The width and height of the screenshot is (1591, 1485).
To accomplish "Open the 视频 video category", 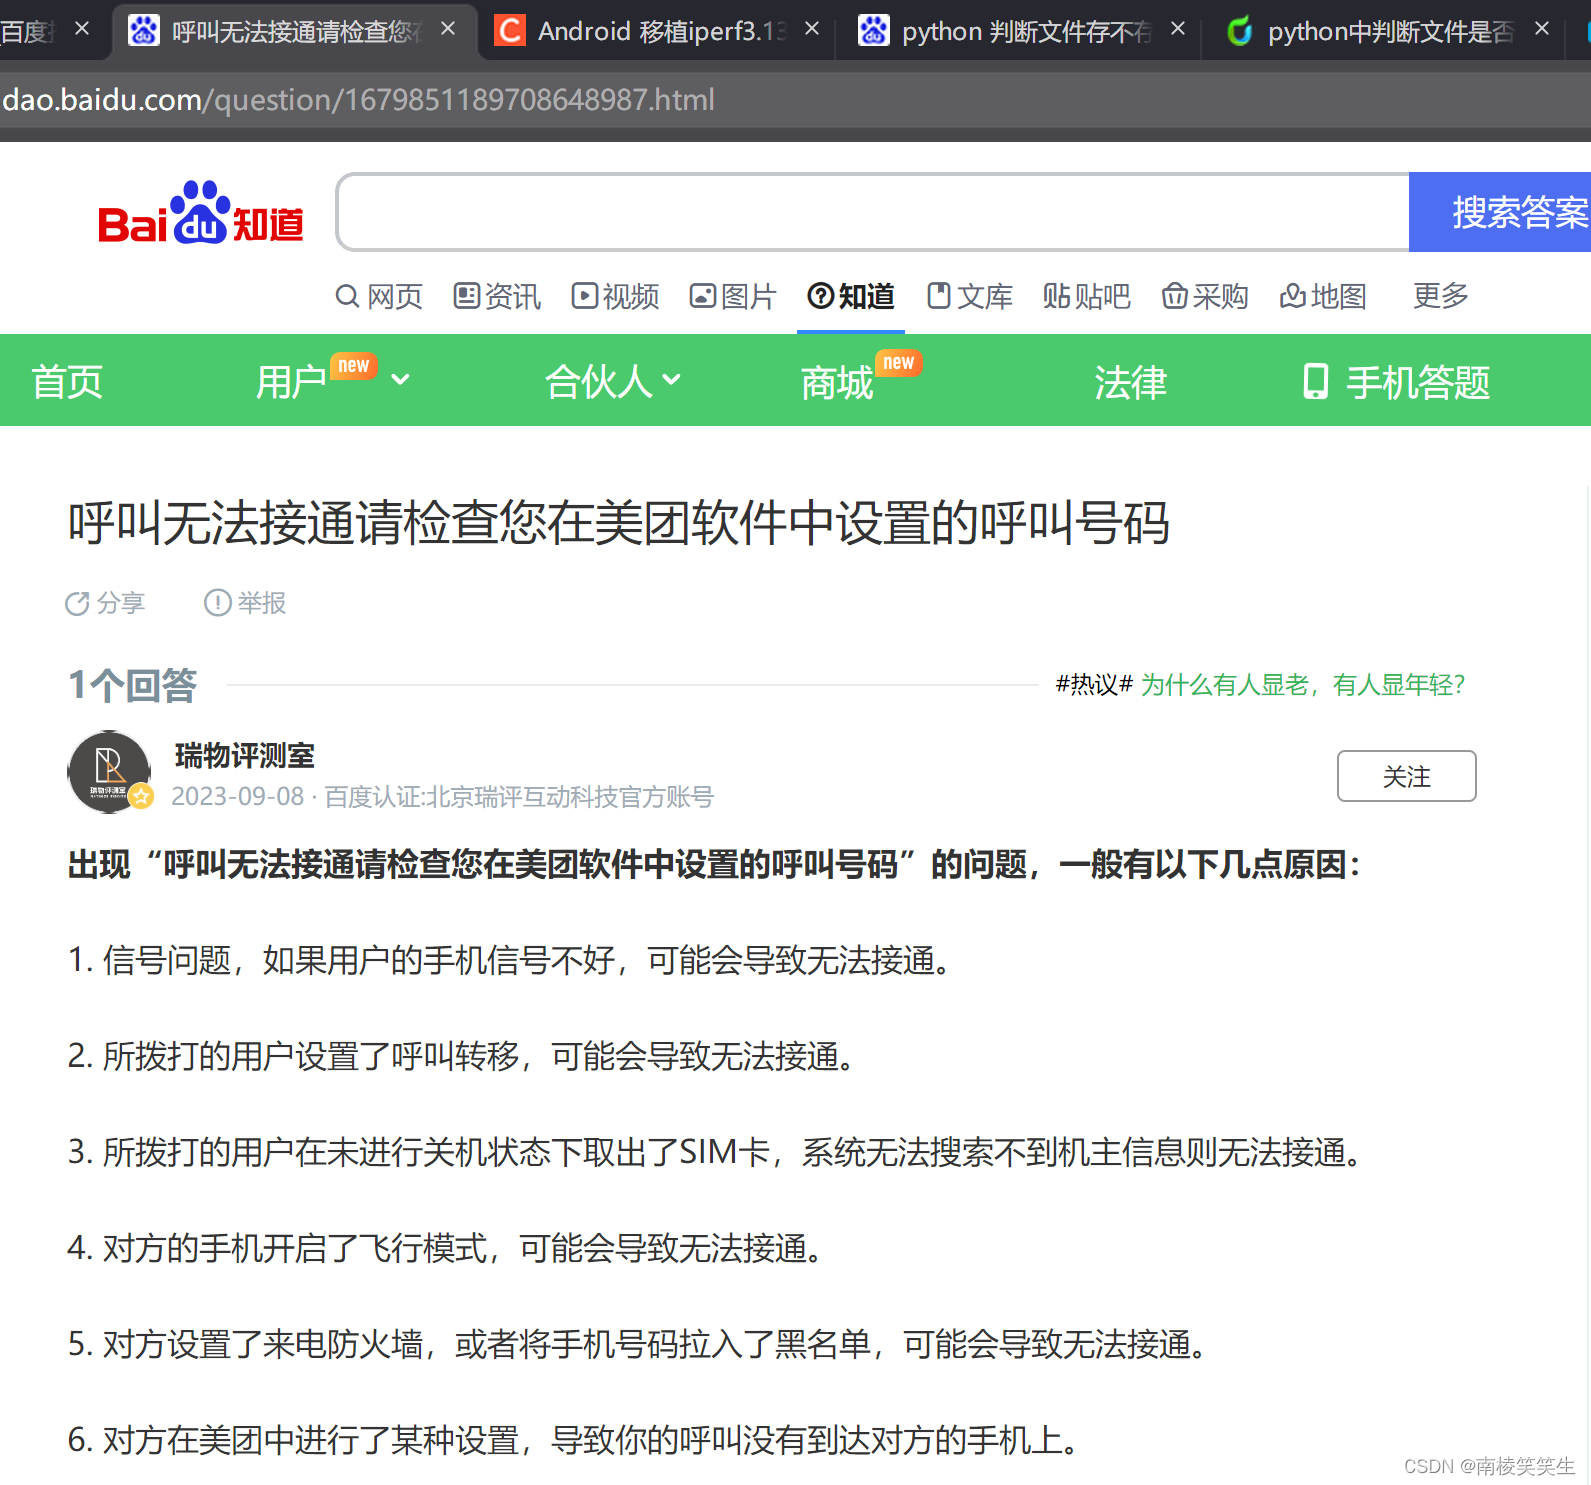I will [x=615, y=296].
